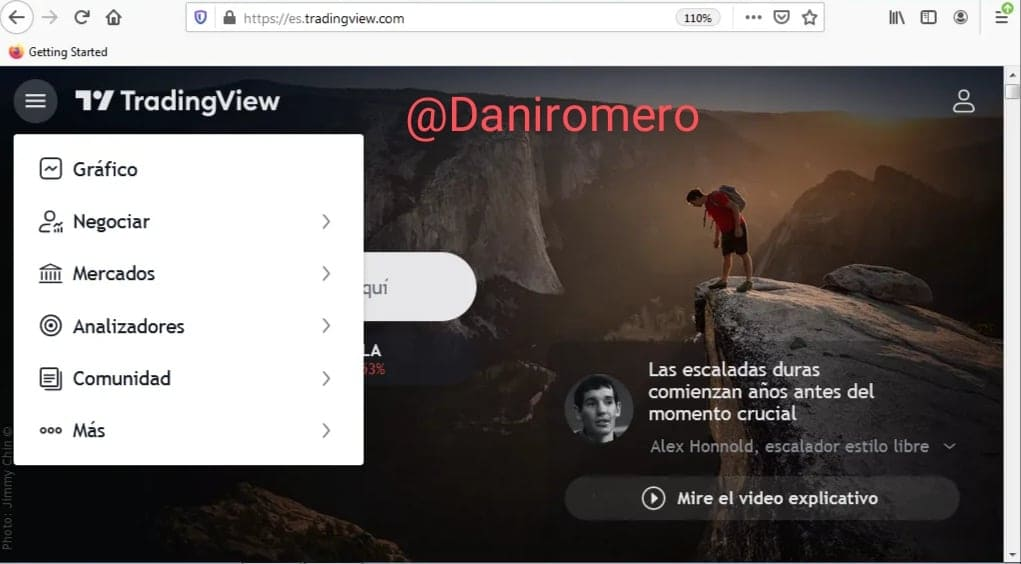Click the play circle icon on video button
The height and width of the screenshot is (564, 1021).
[653, 498]
